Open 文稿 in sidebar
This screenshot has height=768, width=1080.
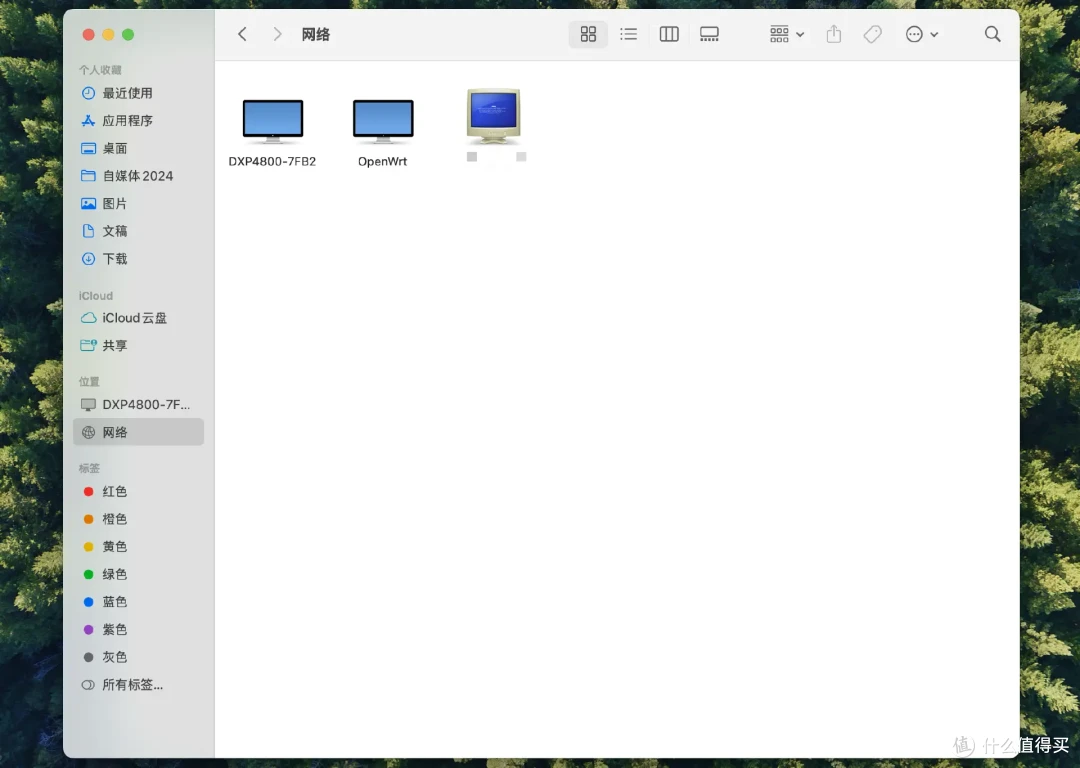click(x=138, y=231)
